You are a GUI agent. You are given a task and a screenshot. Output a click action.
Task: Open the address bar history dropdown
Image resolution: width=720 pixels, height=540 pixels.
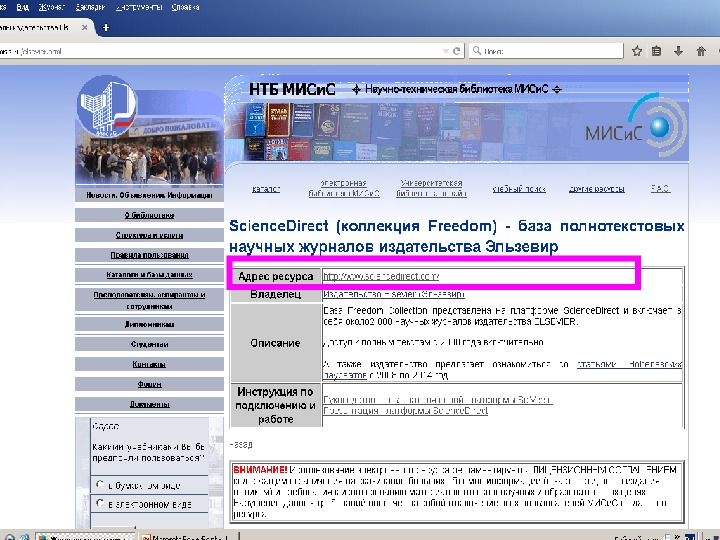445,51
